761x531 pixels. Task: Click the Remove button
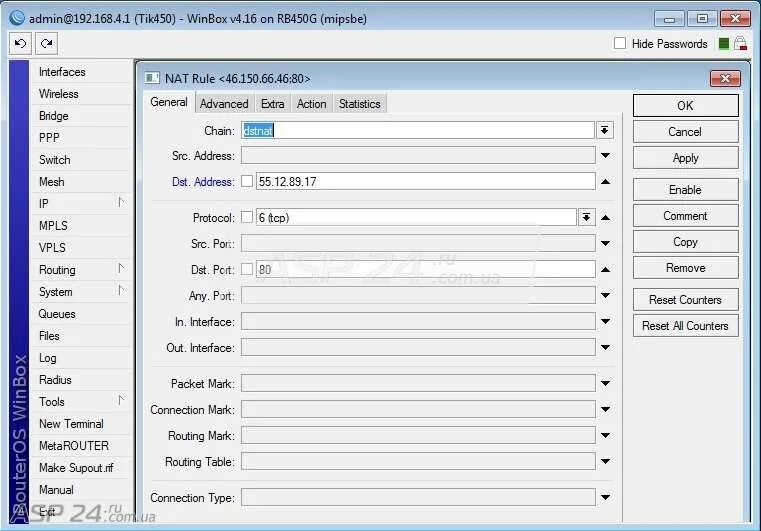pos(685,268)
